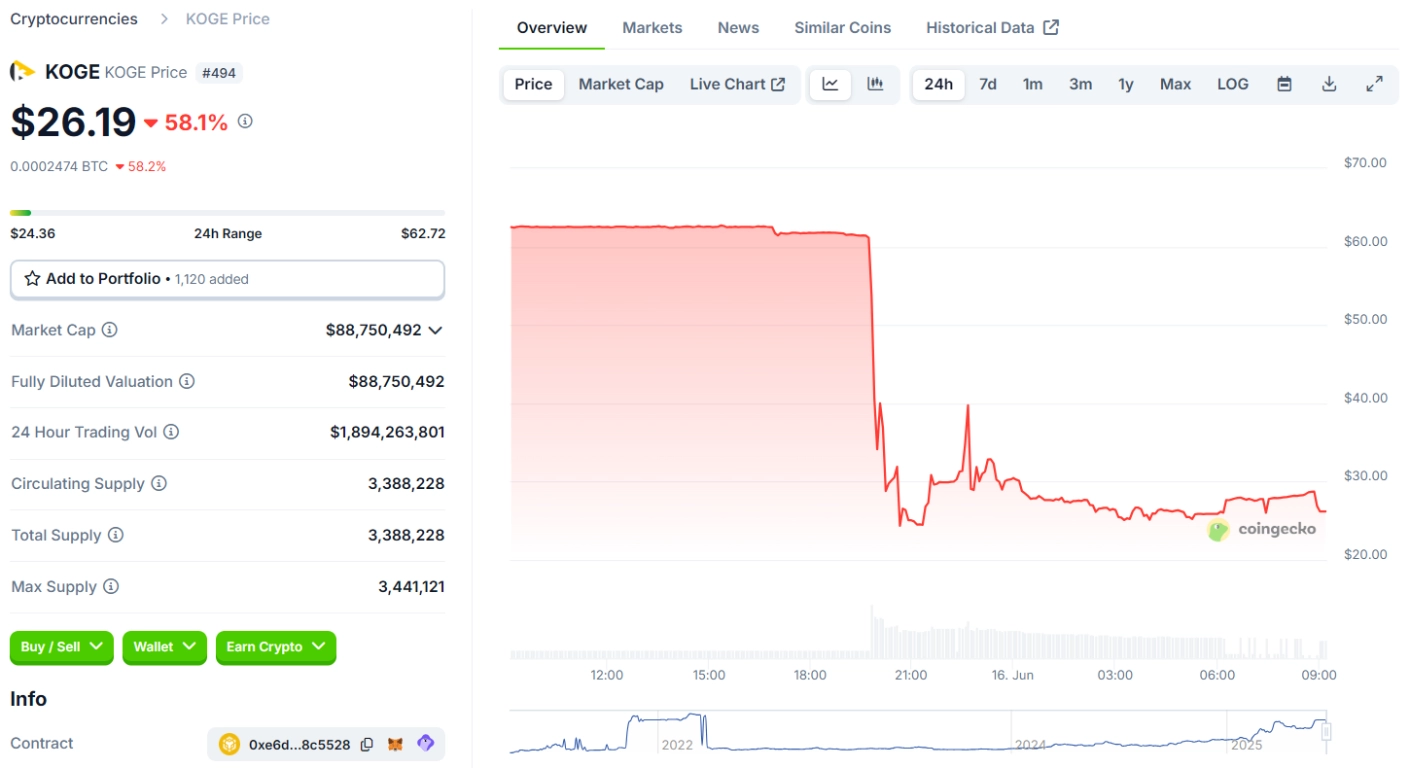Switch to candlestick chart view icon
Viewport: 1410px width, 768px height.
[875, 84]
